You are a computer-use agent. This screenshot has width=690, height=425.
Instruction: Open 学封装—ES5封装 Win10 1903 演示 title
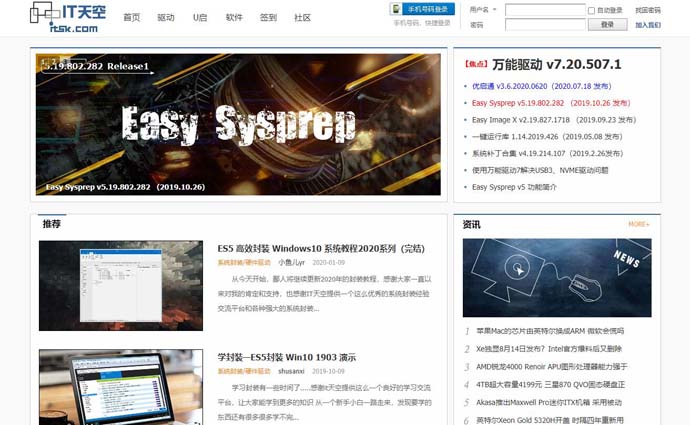click(x=286, y=357)
